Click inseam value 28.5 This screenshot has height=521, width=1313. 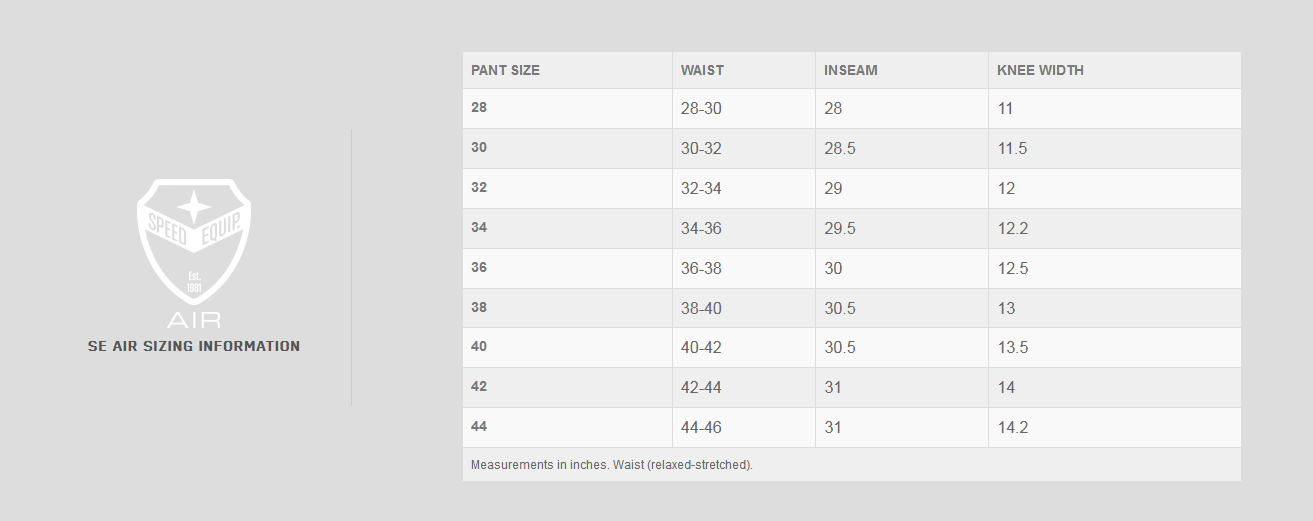840,148
